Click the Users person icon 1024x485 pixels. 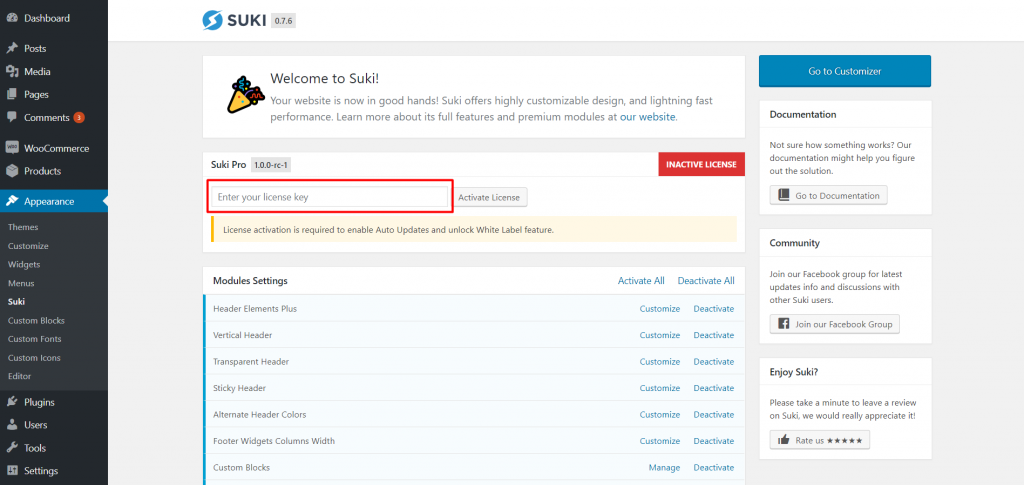point(12,425)
